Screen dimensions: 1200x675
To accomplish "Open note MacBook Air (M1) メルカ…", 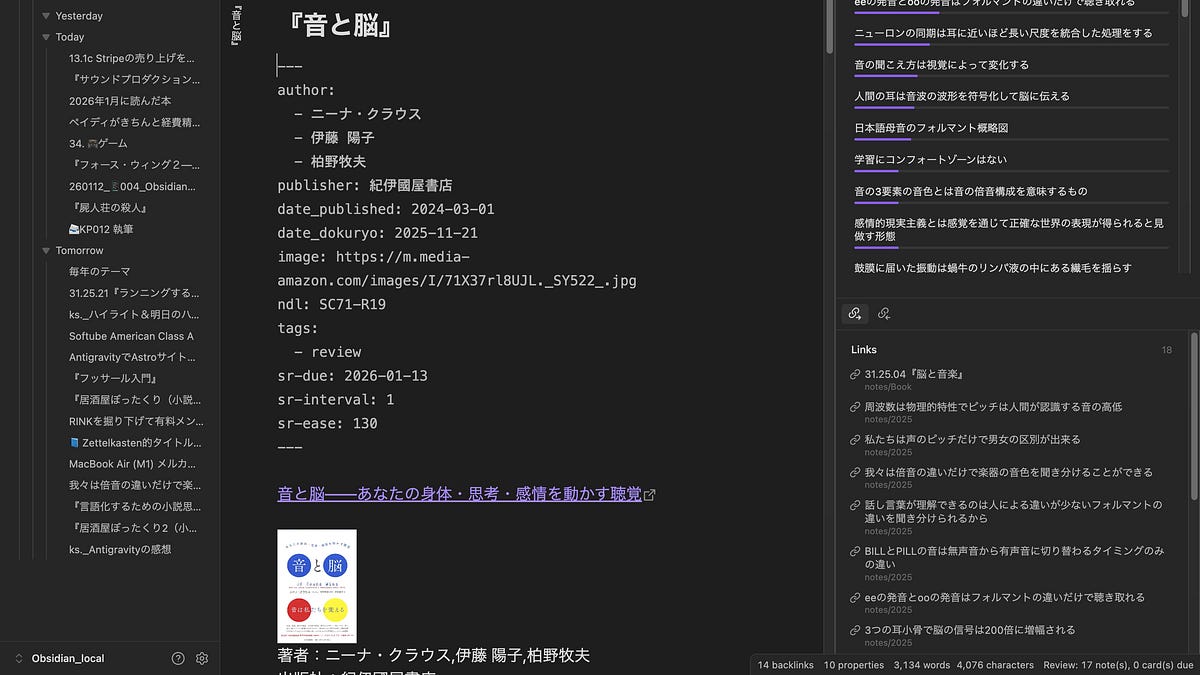I will coord(132,464).
